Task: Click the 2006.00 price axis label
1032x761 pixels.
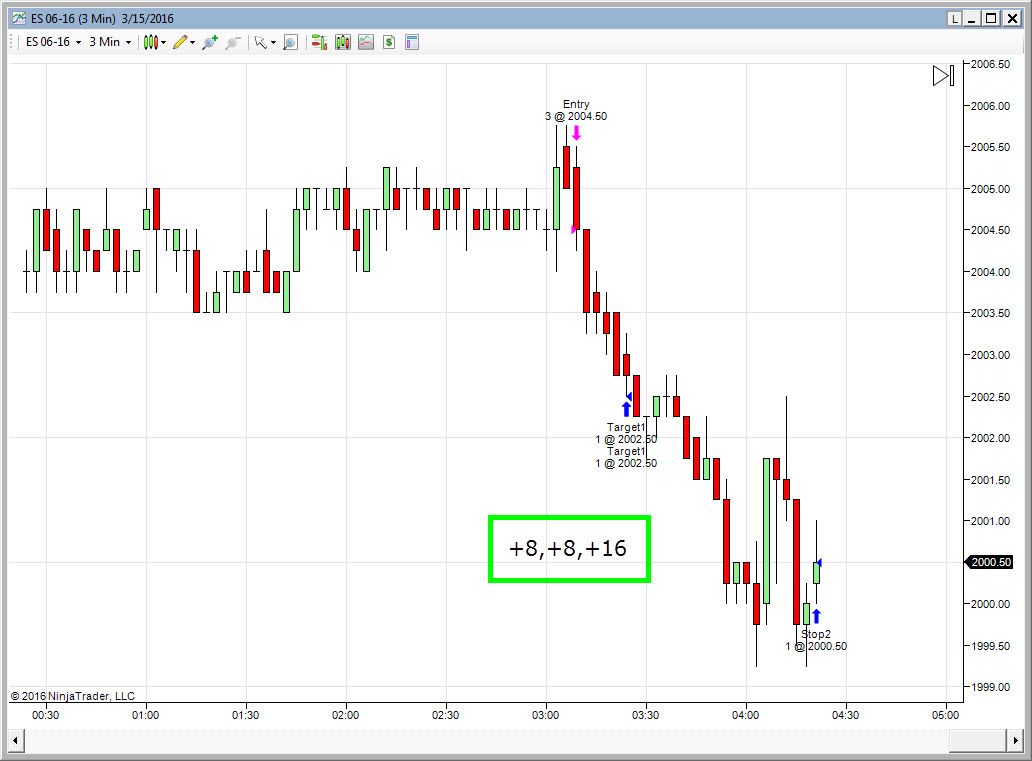Action: [991, 105]
